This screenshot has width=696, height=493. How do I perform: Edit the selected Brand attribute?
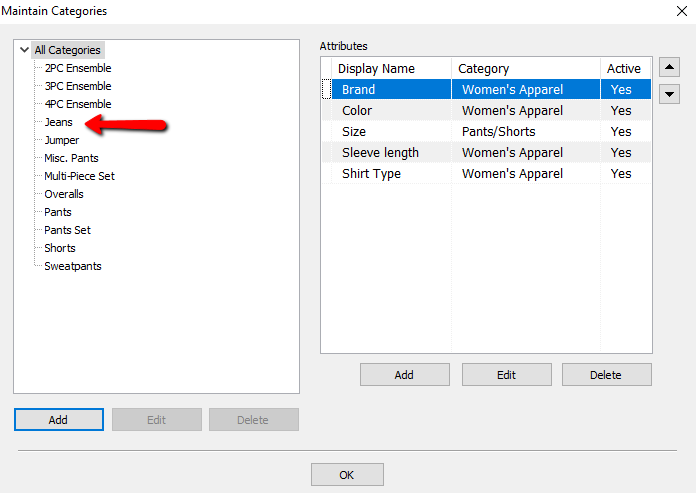(506, 375)
